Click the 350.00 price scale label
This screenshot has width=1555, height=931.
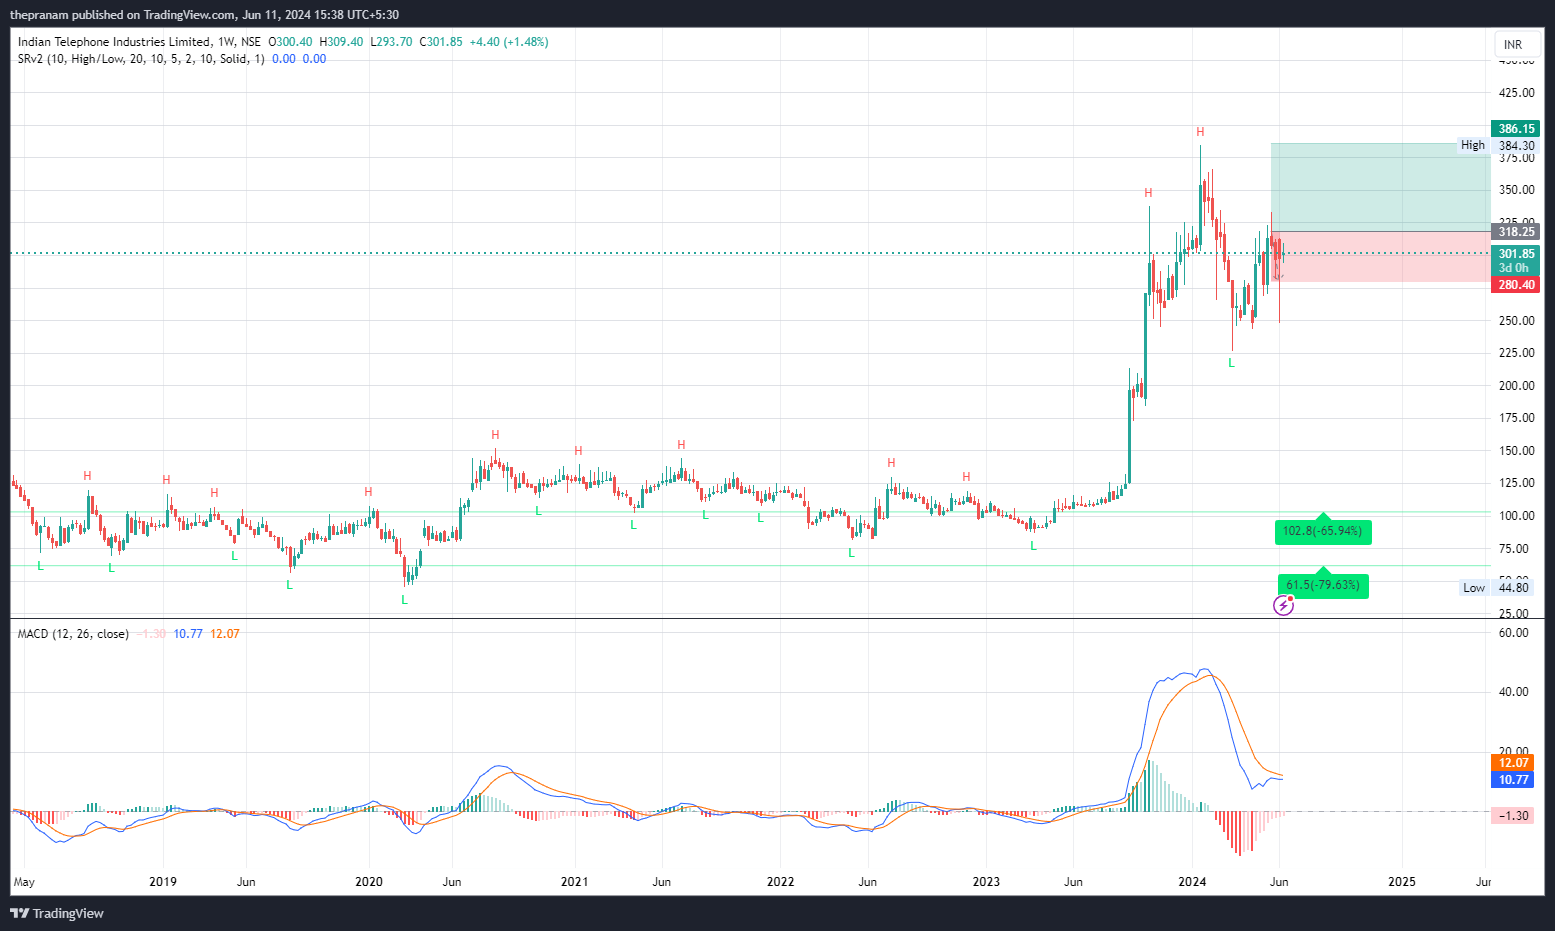coord(1516,190)
